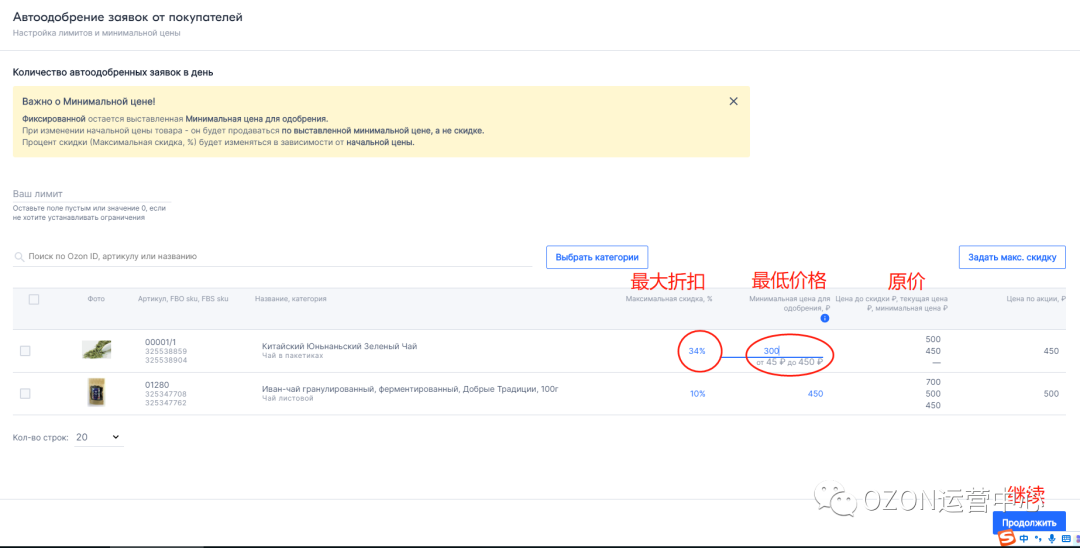Focus the Ваш лимит input field

pos(92,194)
